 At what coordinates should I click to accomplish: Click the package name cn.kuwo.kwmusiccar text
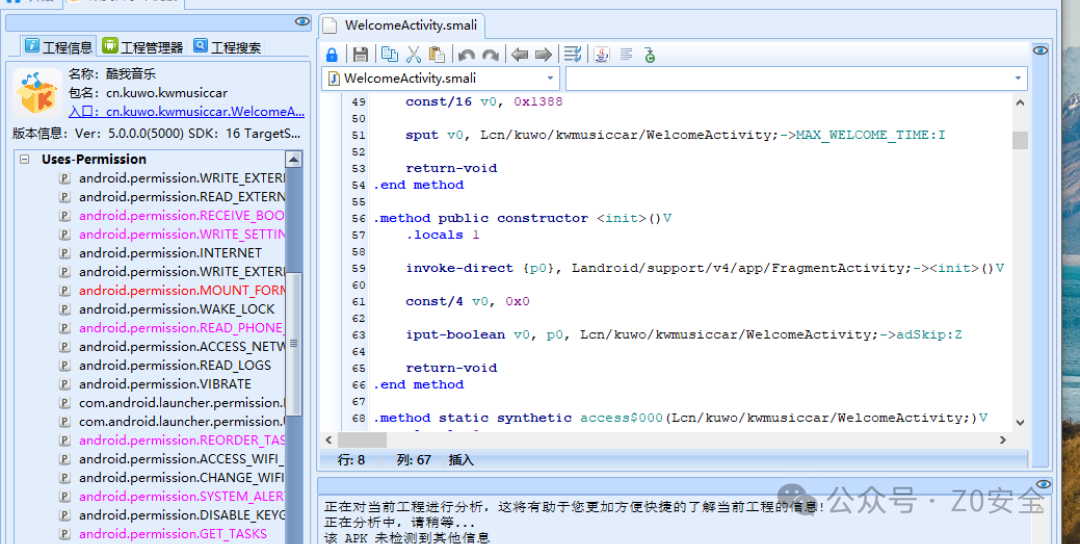pyautogui.click(x=167, y=93)
